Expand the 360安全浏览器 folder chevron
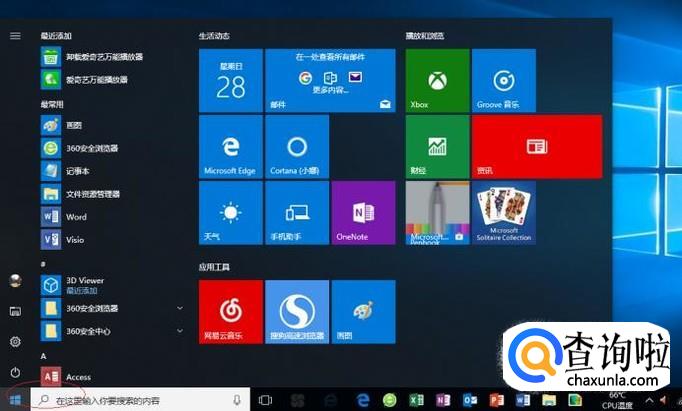The height and width of the screenshot is (411, 682). [x=180, y=308]
